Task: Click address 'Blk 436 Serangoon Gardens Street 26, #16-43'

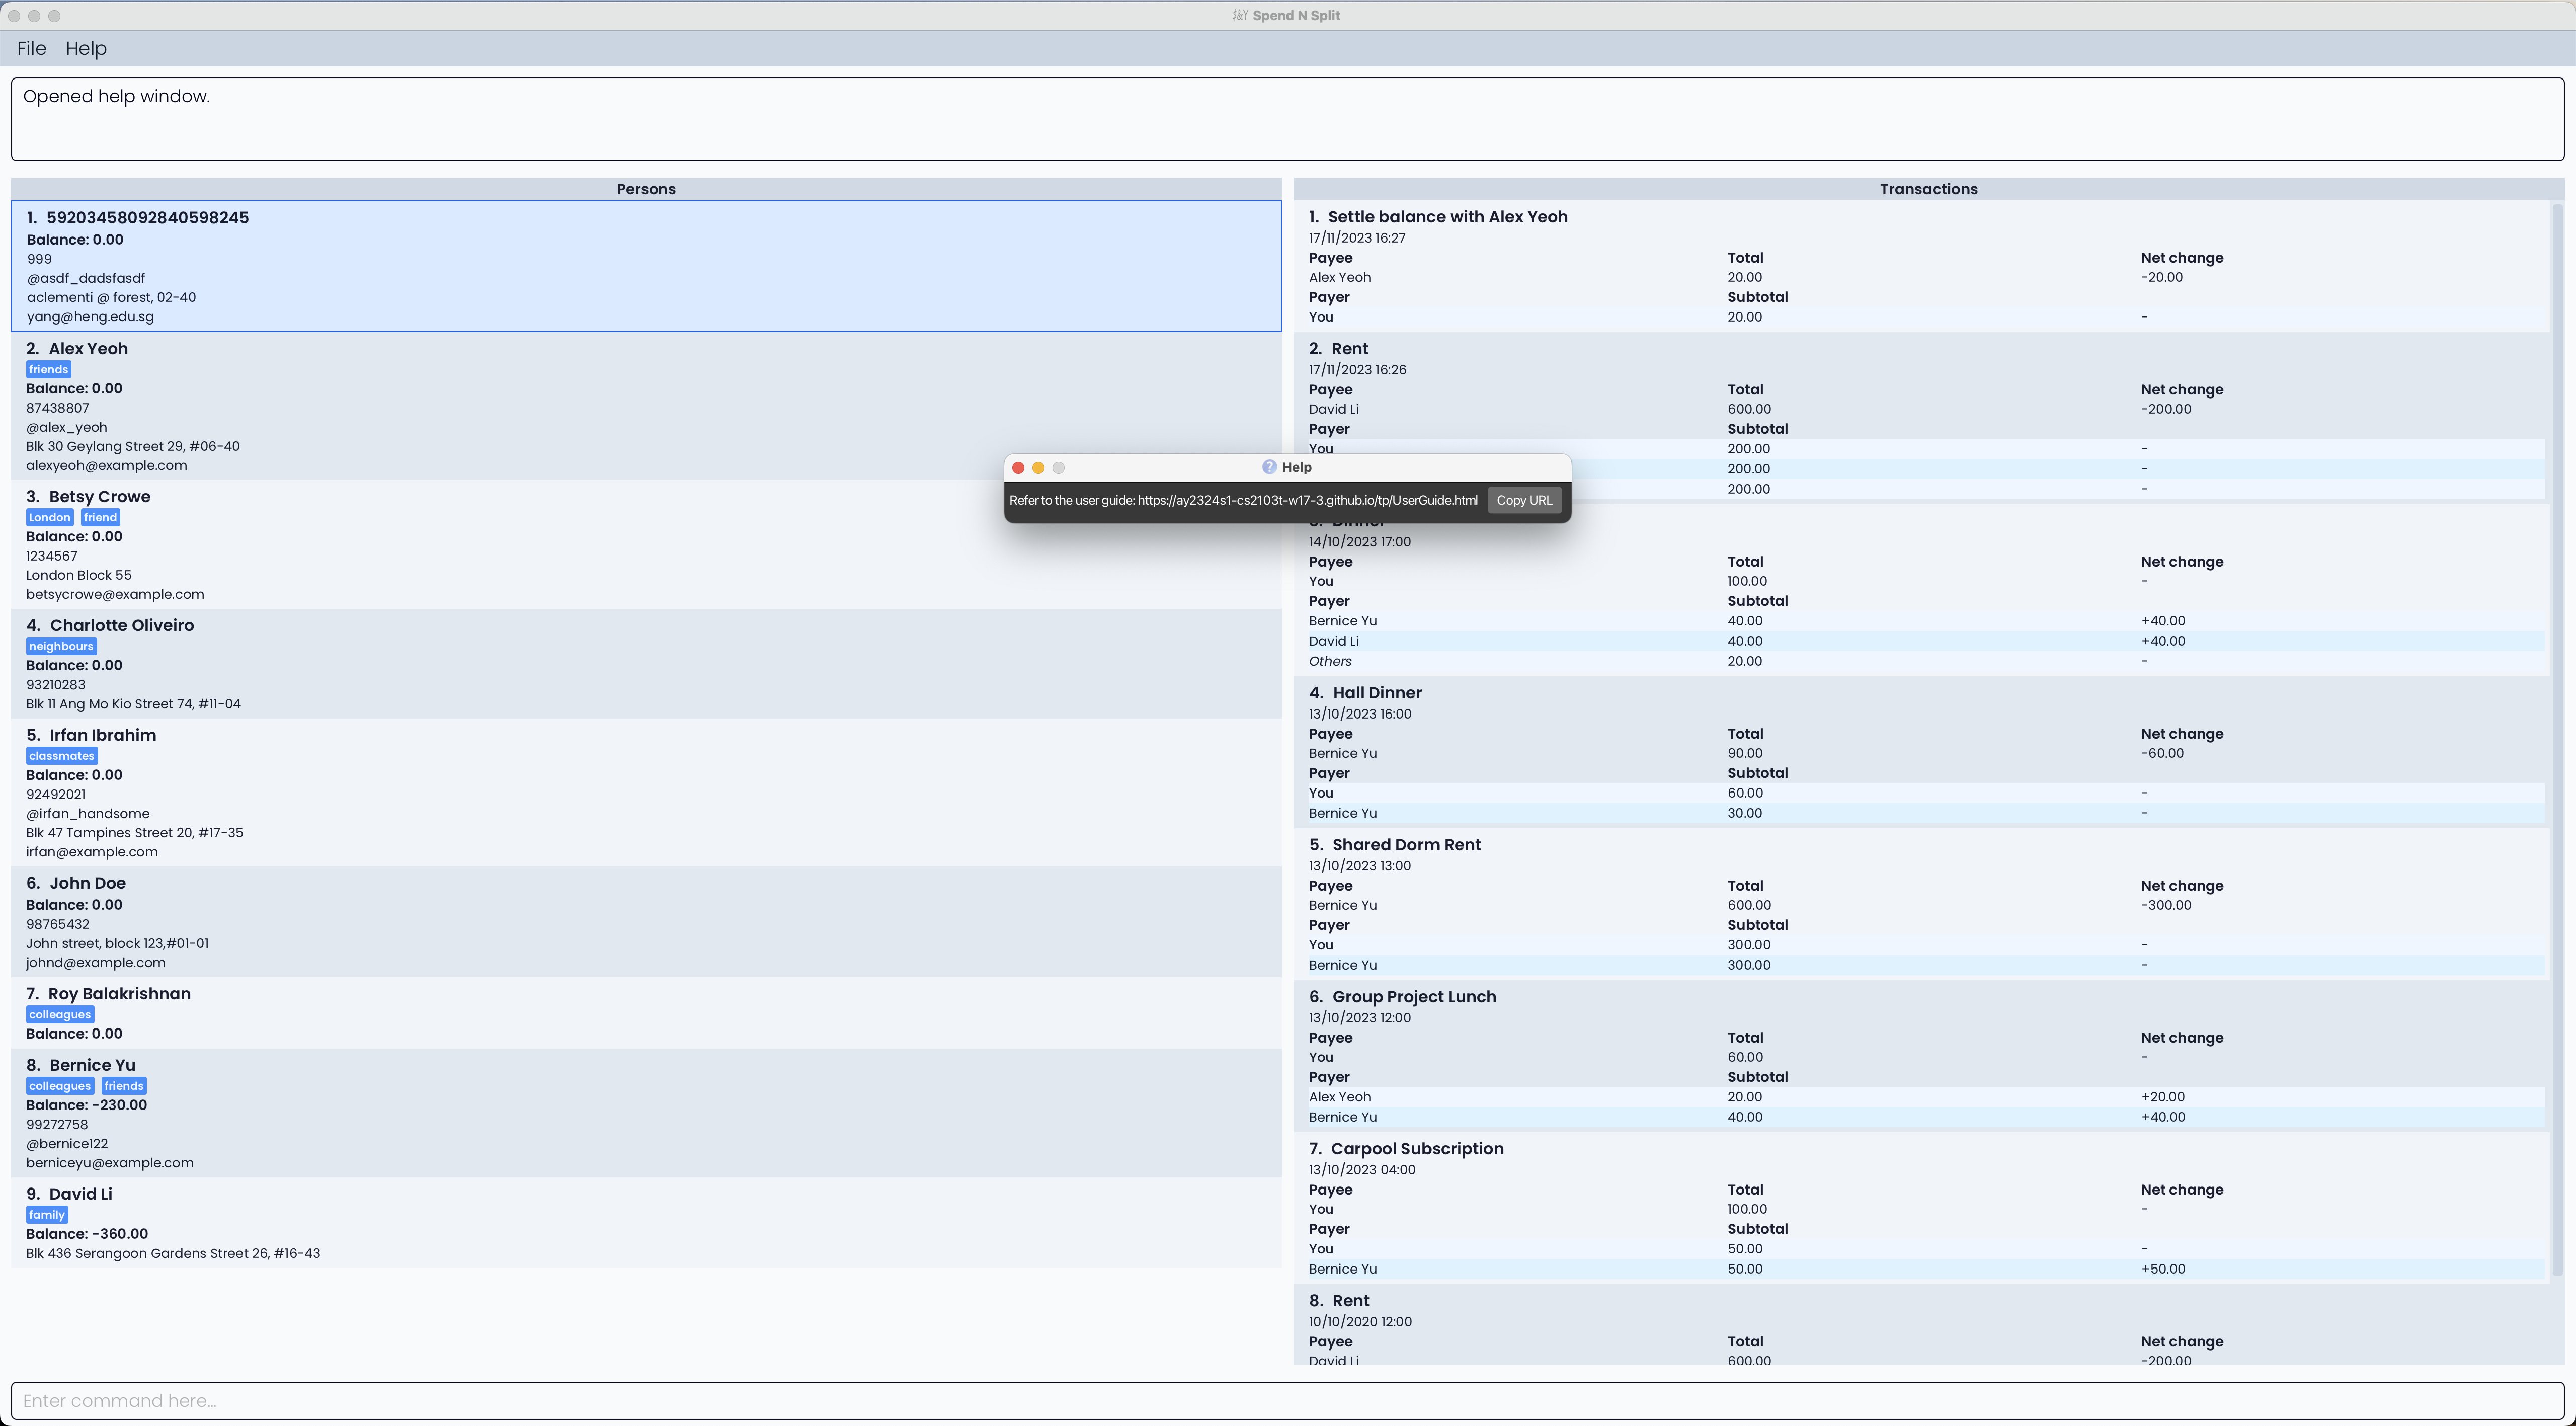Action: pos(173,1253)
